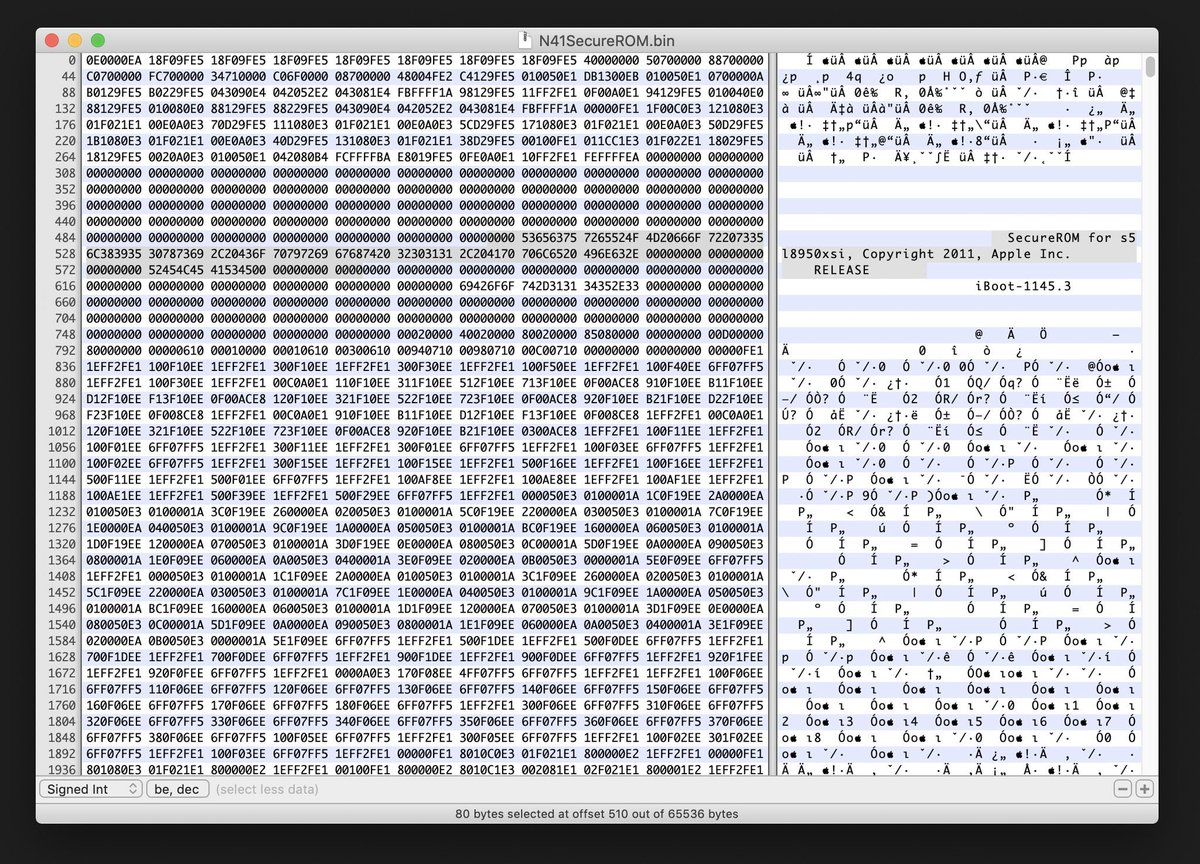Minimize the window with yellow button
1200x864 pixels.
pyautogui.click(x=76, y=40)
